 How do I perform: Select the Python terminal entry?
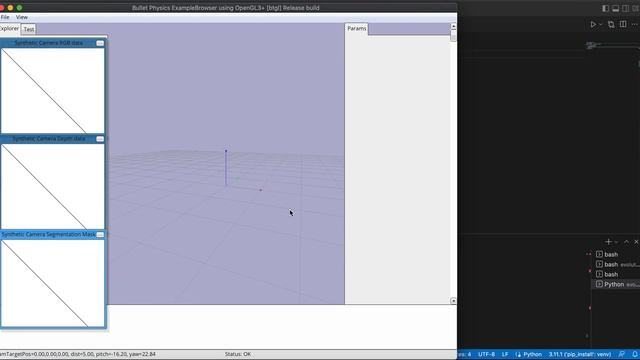pos(616,284)
